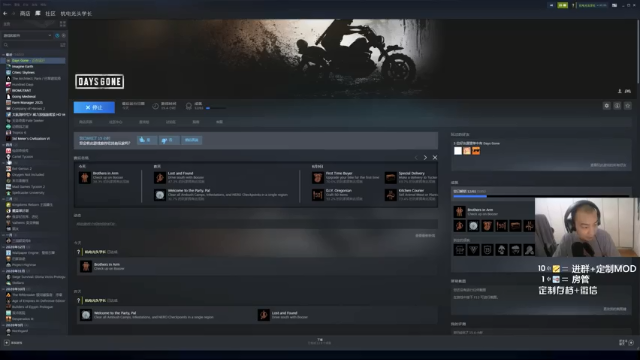Open the 社区 community menu
The width and height of the screenshot is (640, 360).
click(50, 13)
